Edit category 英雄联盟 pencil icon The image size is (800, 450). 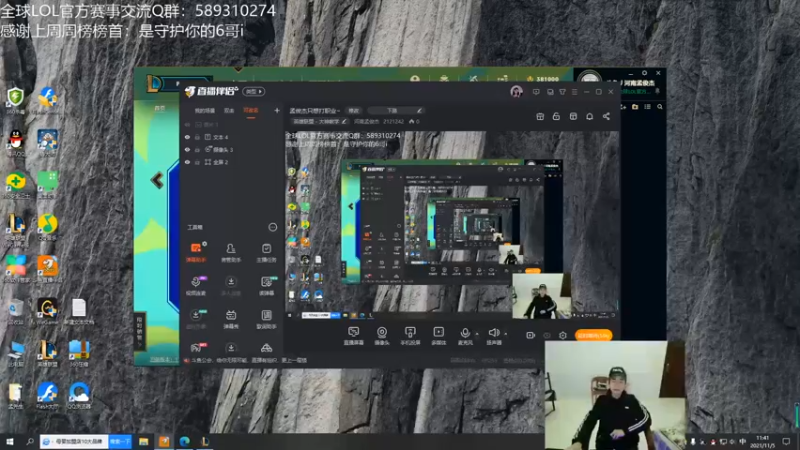tap(345, 121)
